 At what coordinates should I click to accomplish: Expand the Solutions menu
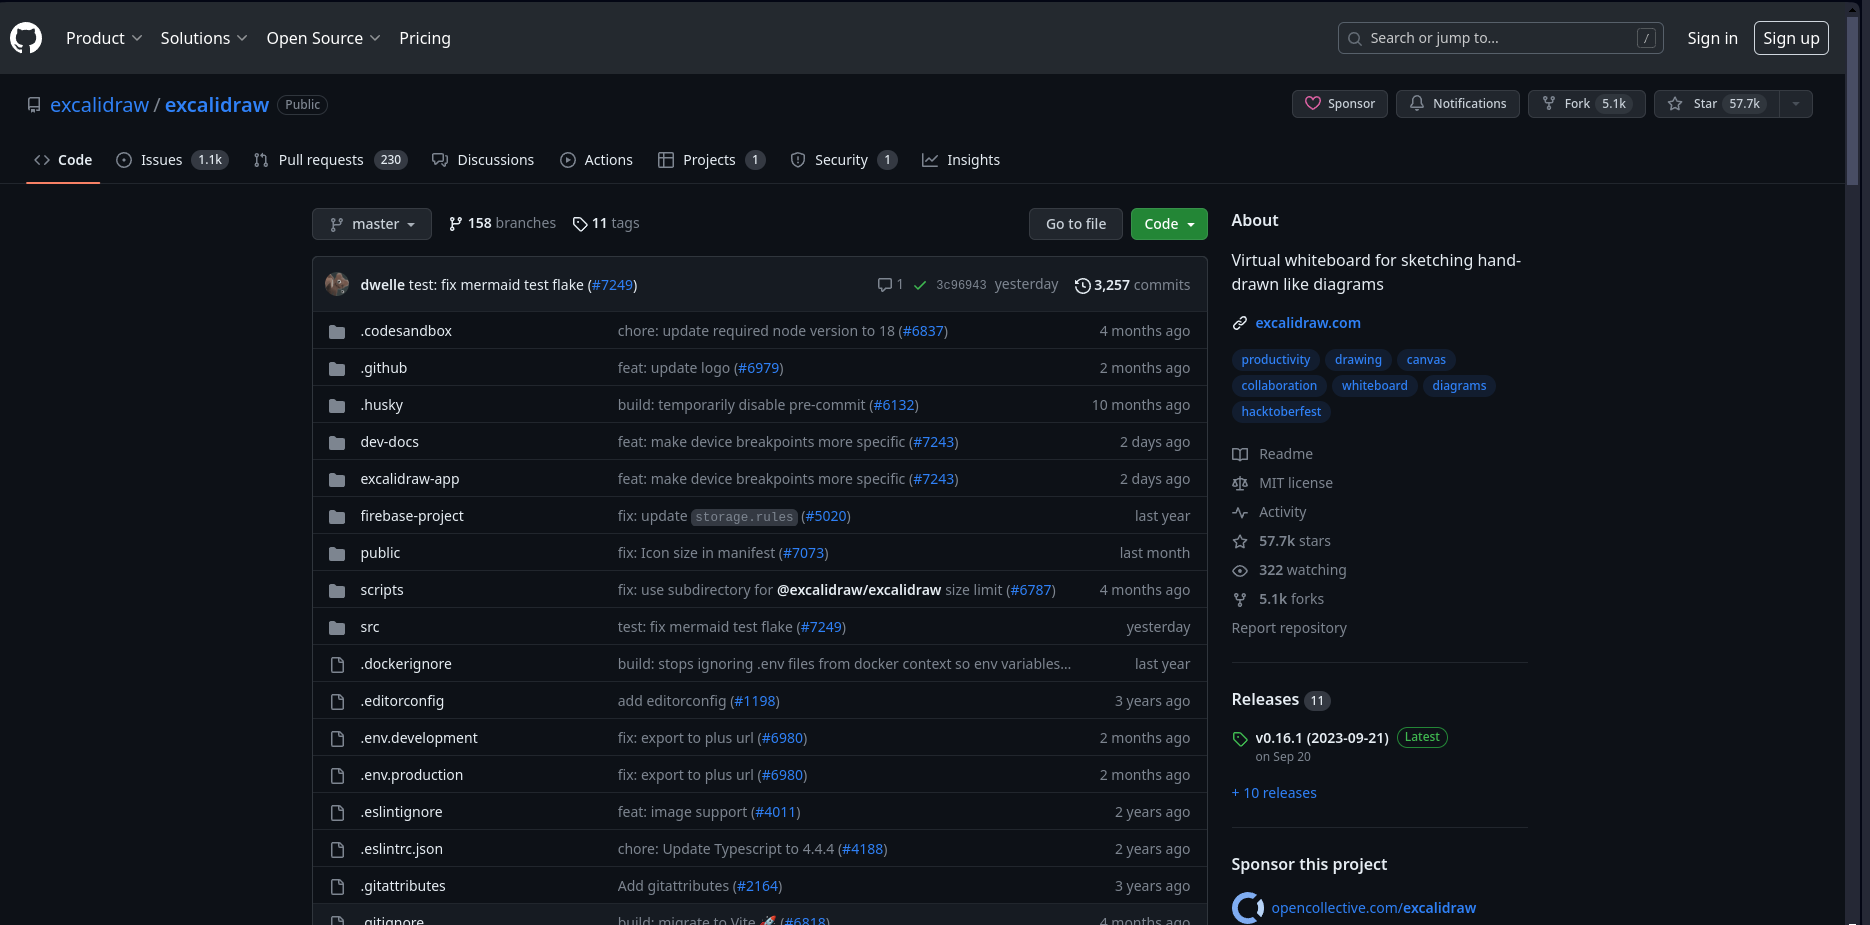coord(204,38)
